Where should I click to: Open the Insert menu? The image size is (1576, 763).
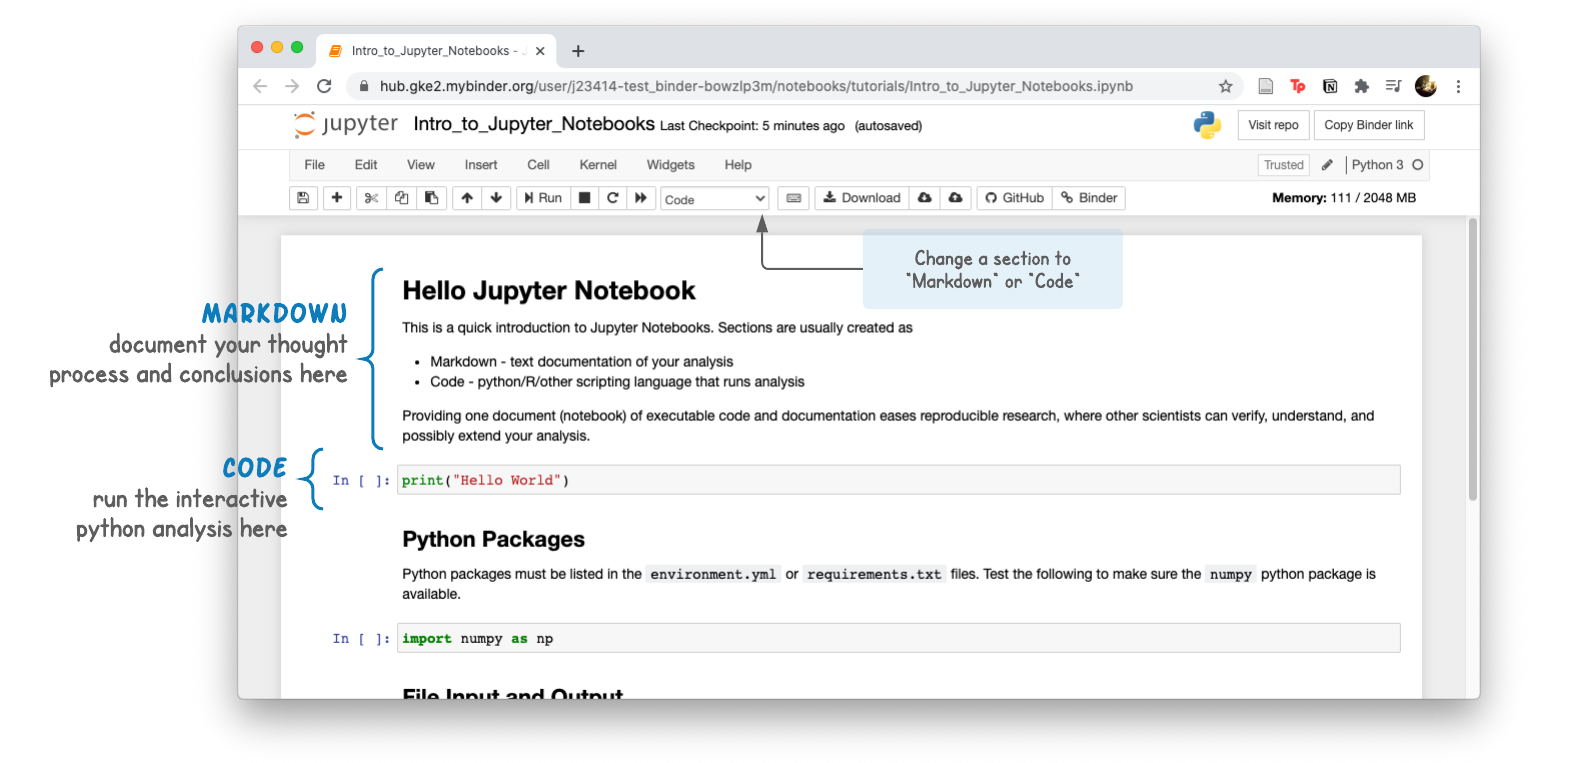click(x=481, y=165)
